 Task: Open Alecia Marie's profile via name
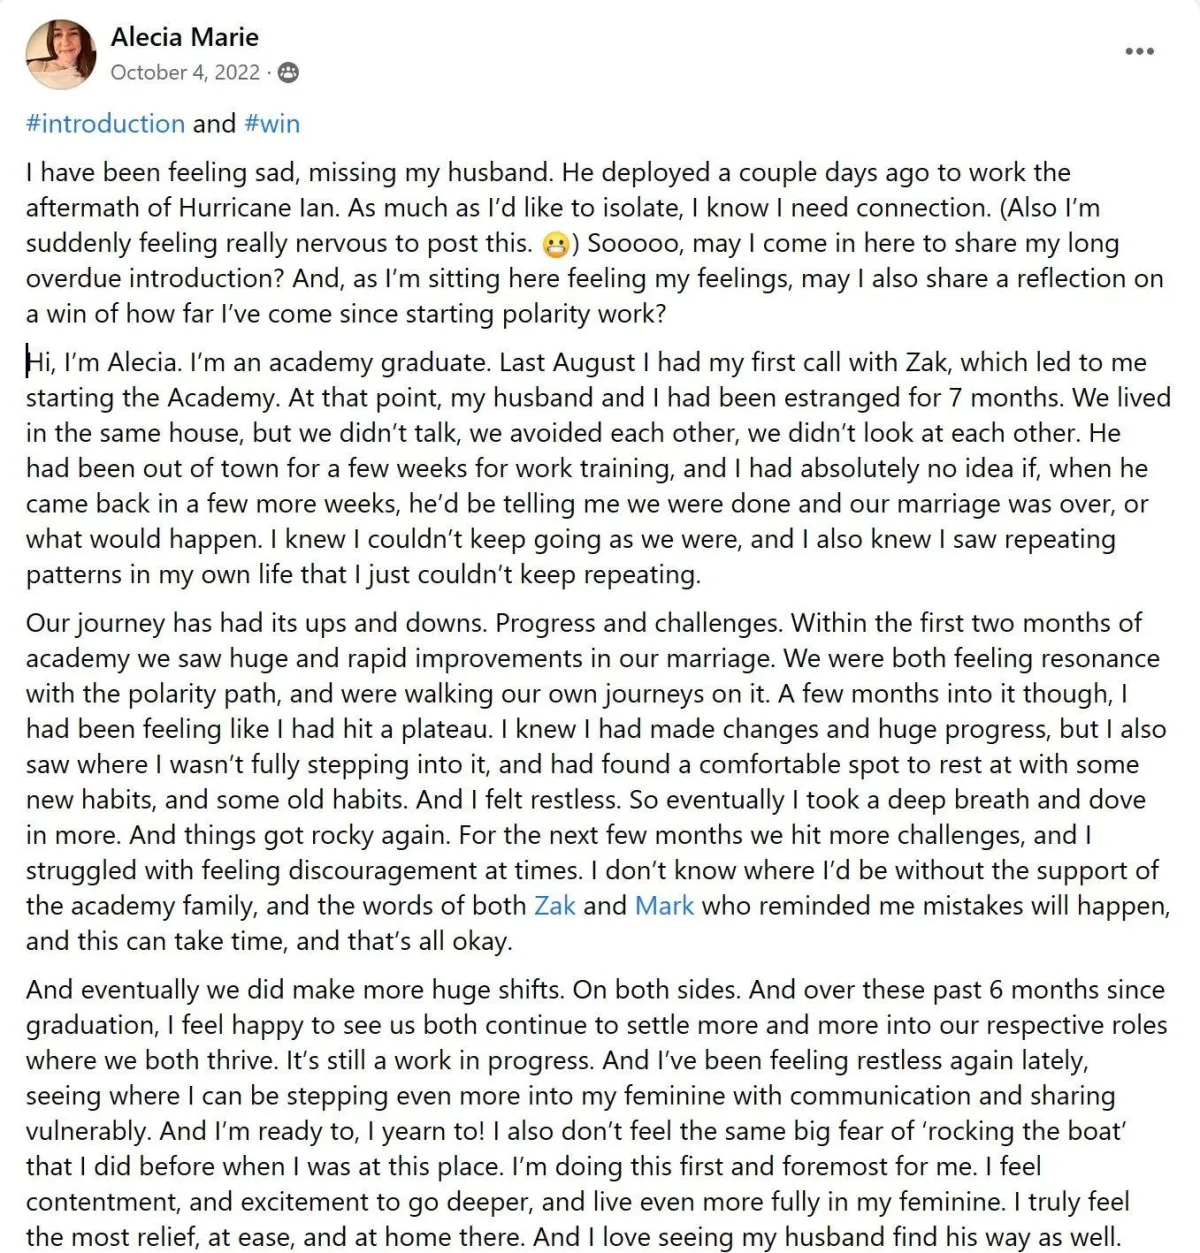(185, 37)
